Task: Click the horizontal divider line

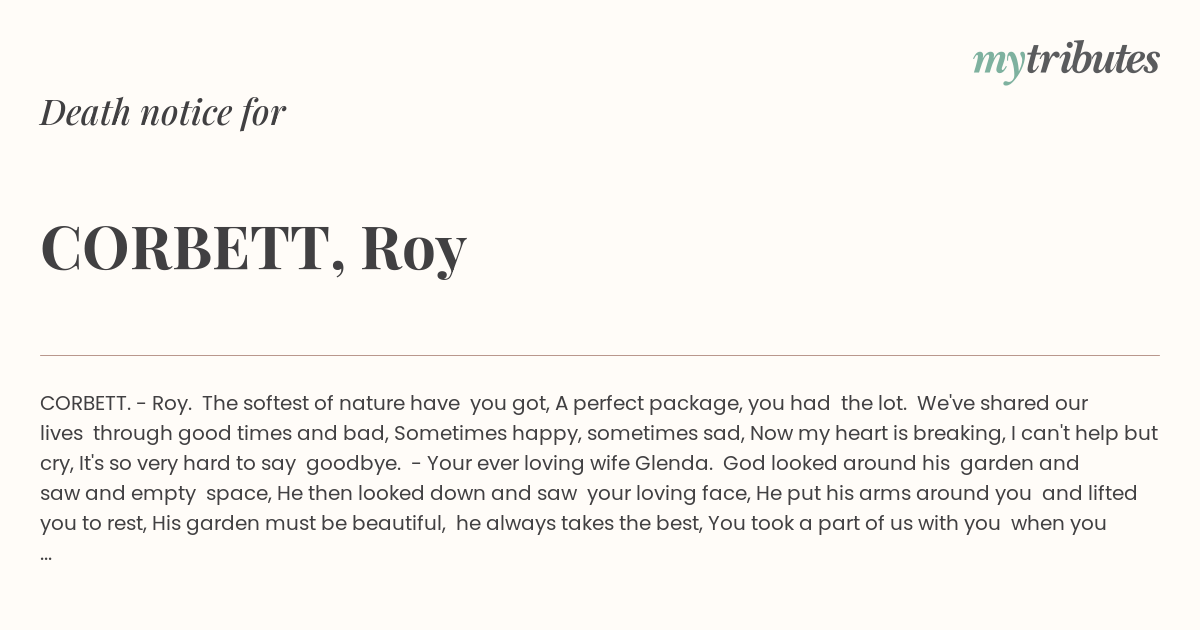Action: [600, 355]
